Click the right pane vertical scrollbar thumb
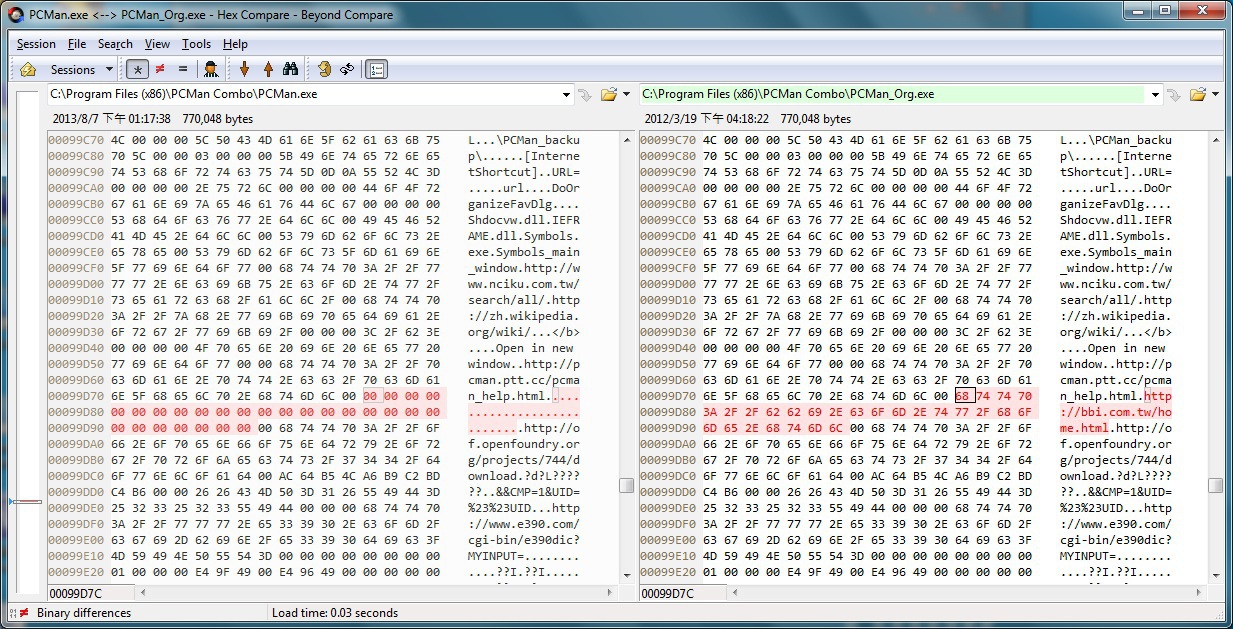Viewport: 1233px width, 629px height. 1215,485
